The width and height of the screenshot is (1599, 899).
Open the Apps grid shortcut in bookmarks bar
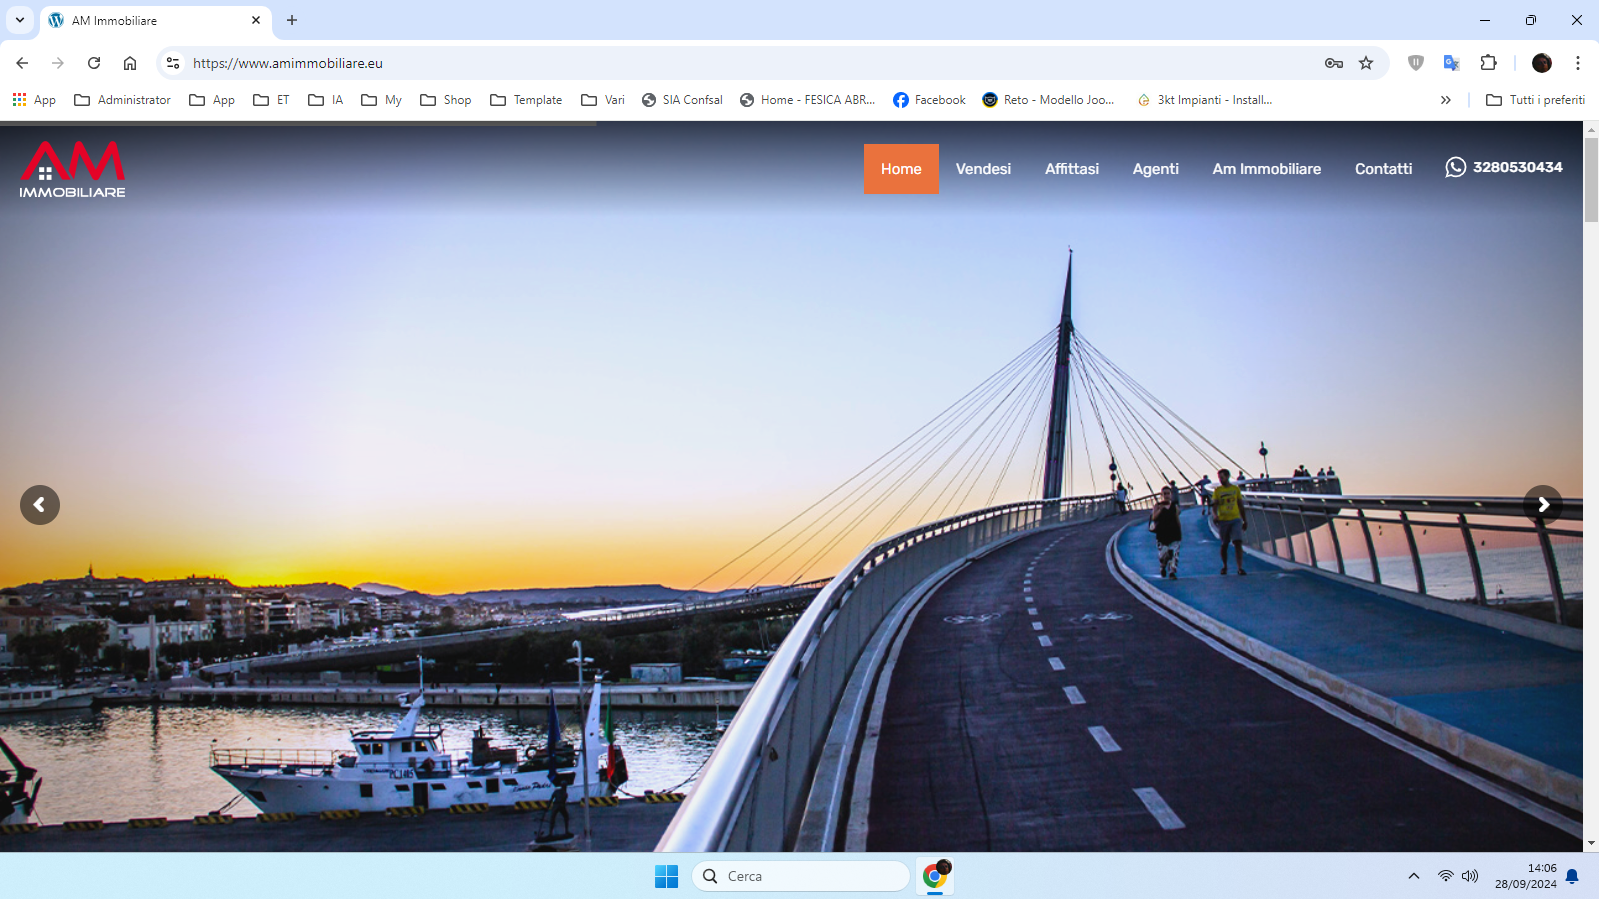[x=34, y=100]
